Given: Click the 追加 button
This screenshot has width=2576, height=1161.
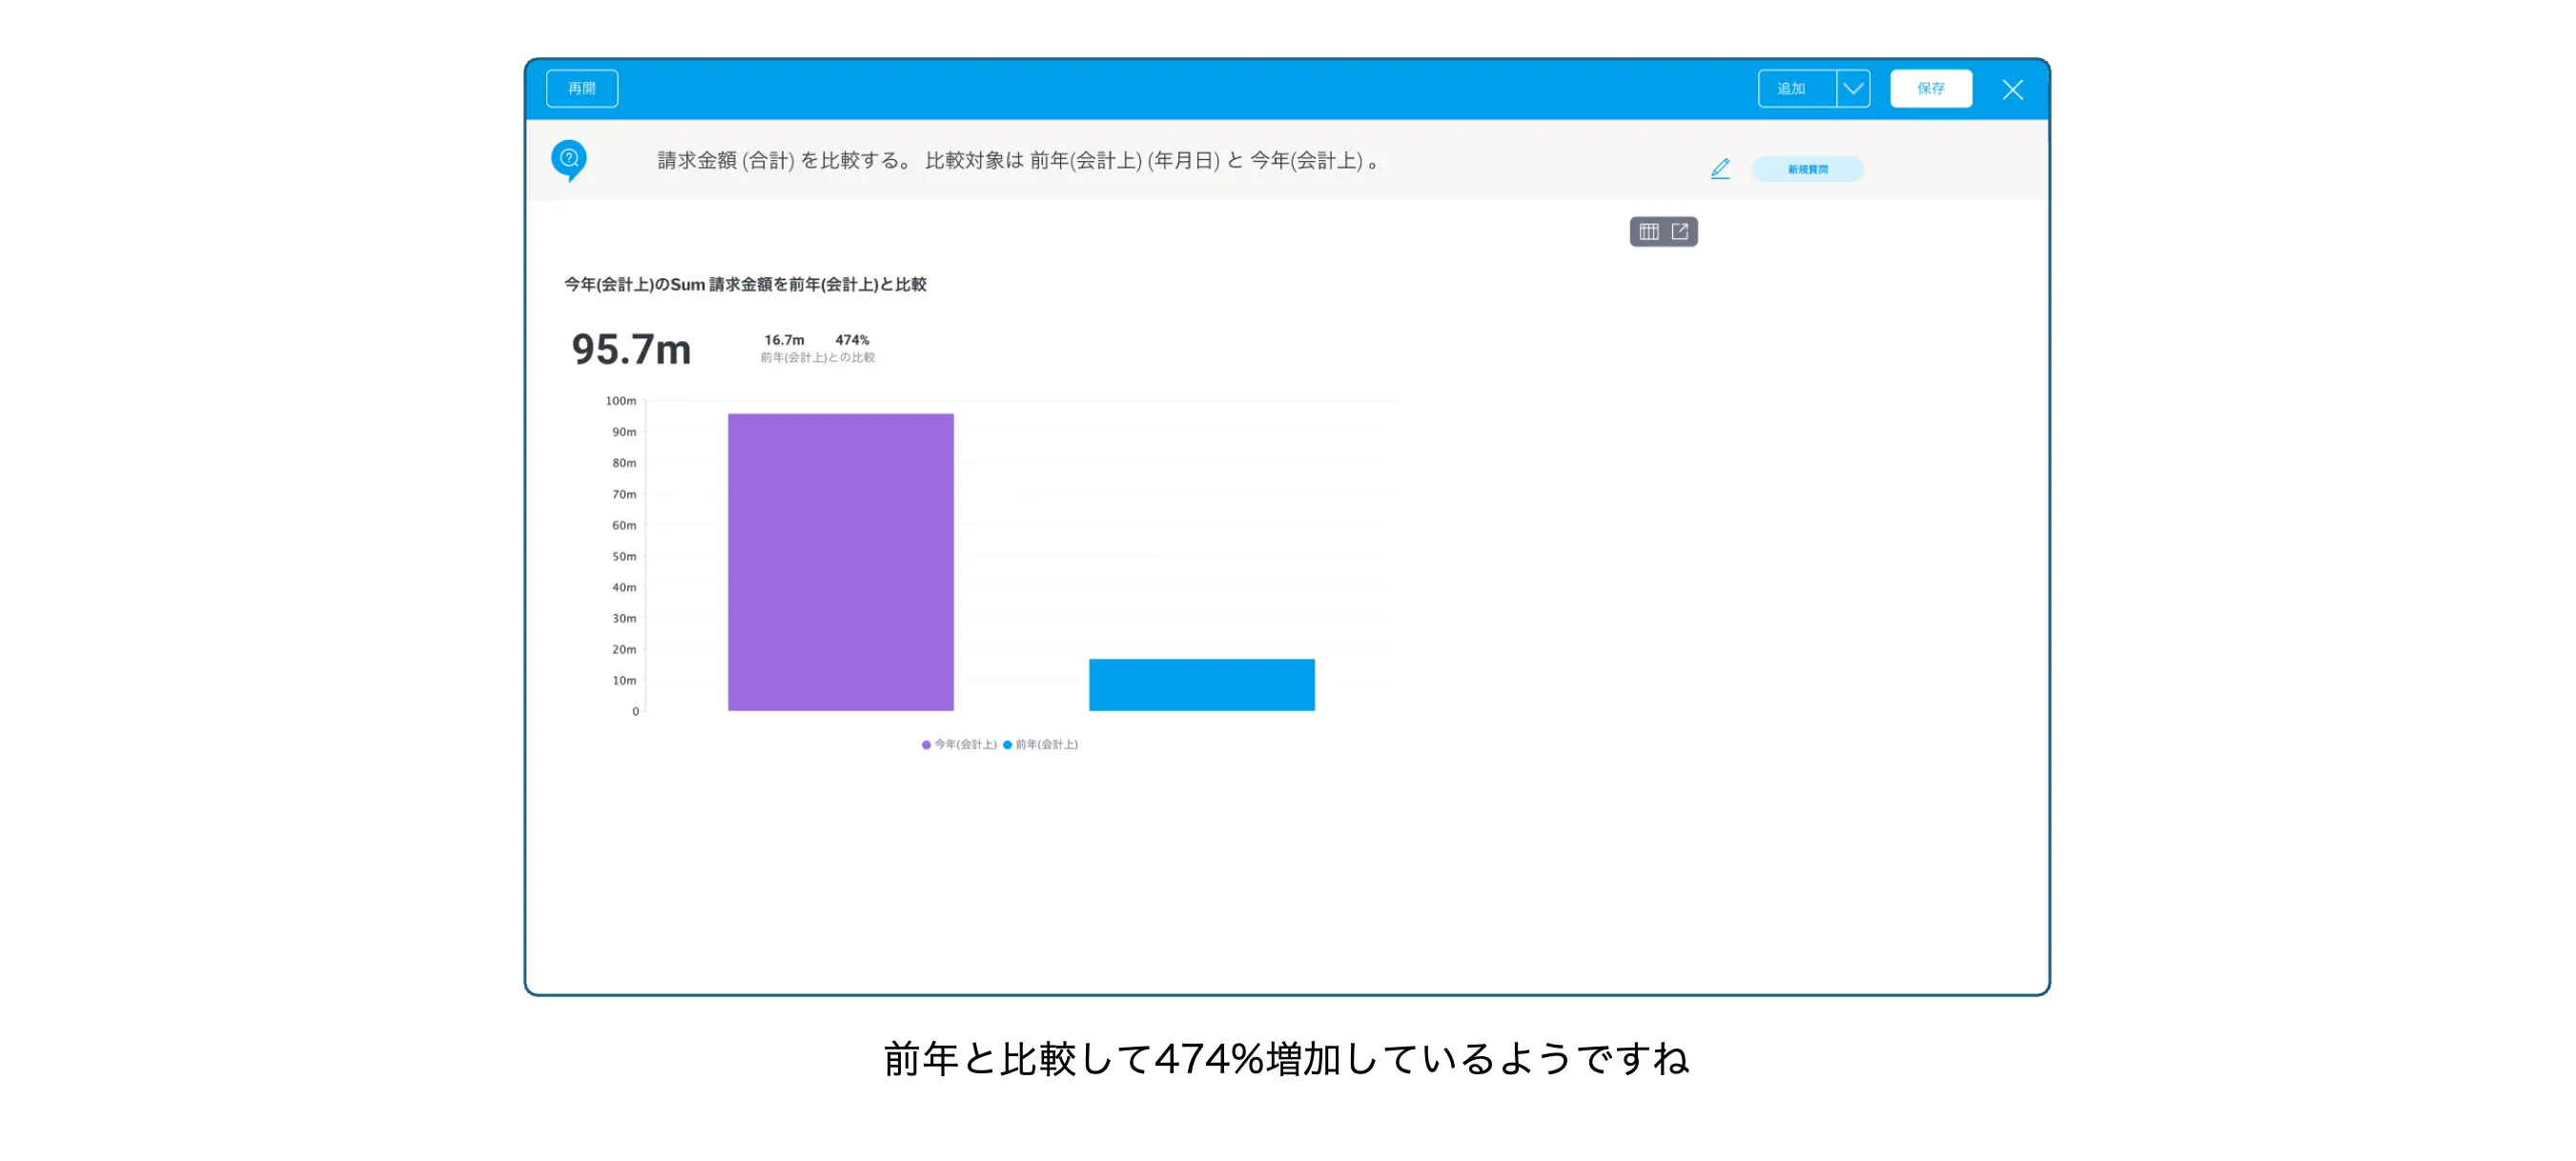Looking at the screenshot, I should click(1795, 89).
